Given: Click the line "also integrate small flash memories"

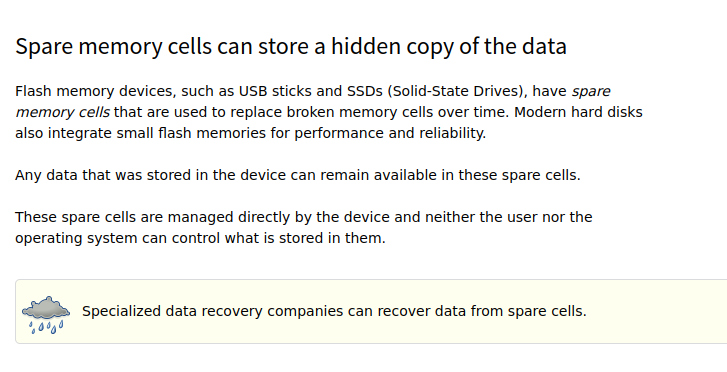Looking at the screenshot, I should coord(250,133).
